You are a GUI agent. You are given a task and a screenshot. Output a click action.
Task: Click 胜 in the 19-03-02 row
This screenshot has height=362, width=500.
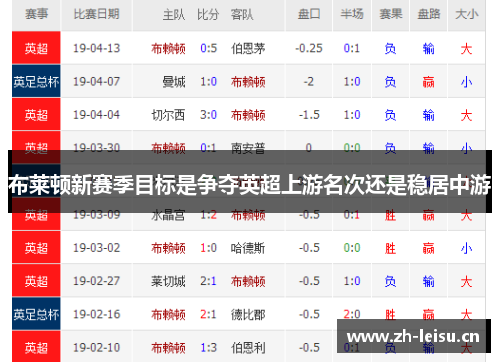(x=390, y=248)
